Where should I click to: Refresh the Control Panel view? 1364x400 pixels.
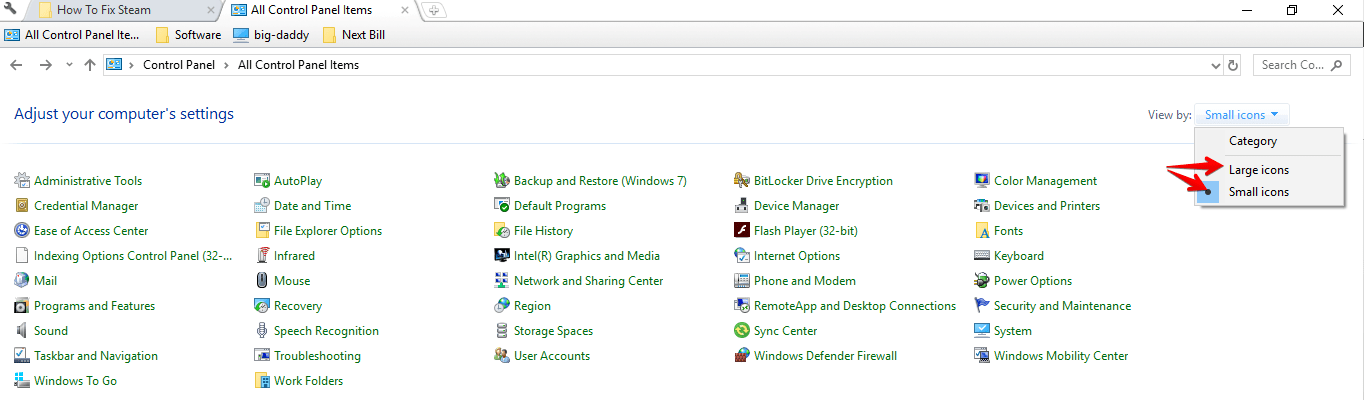click(x=1233, y=65)
